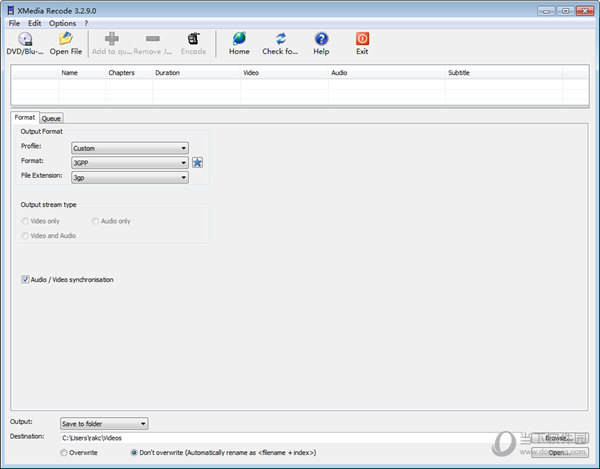Click the Video column header
This screenshot has width=600, height=469.
pos(285,73)
